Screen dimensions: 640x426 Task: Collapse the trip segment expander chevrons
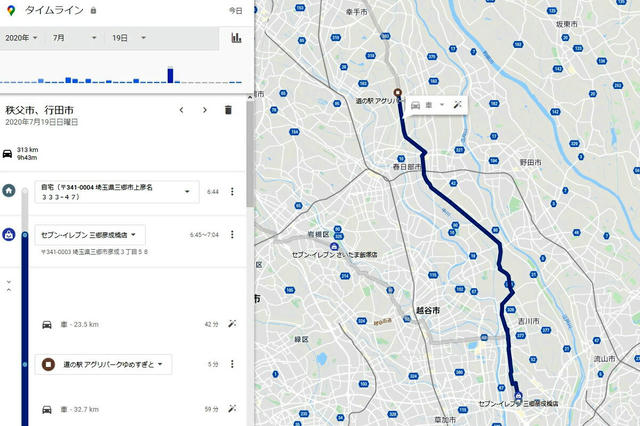tap(9, 286)
